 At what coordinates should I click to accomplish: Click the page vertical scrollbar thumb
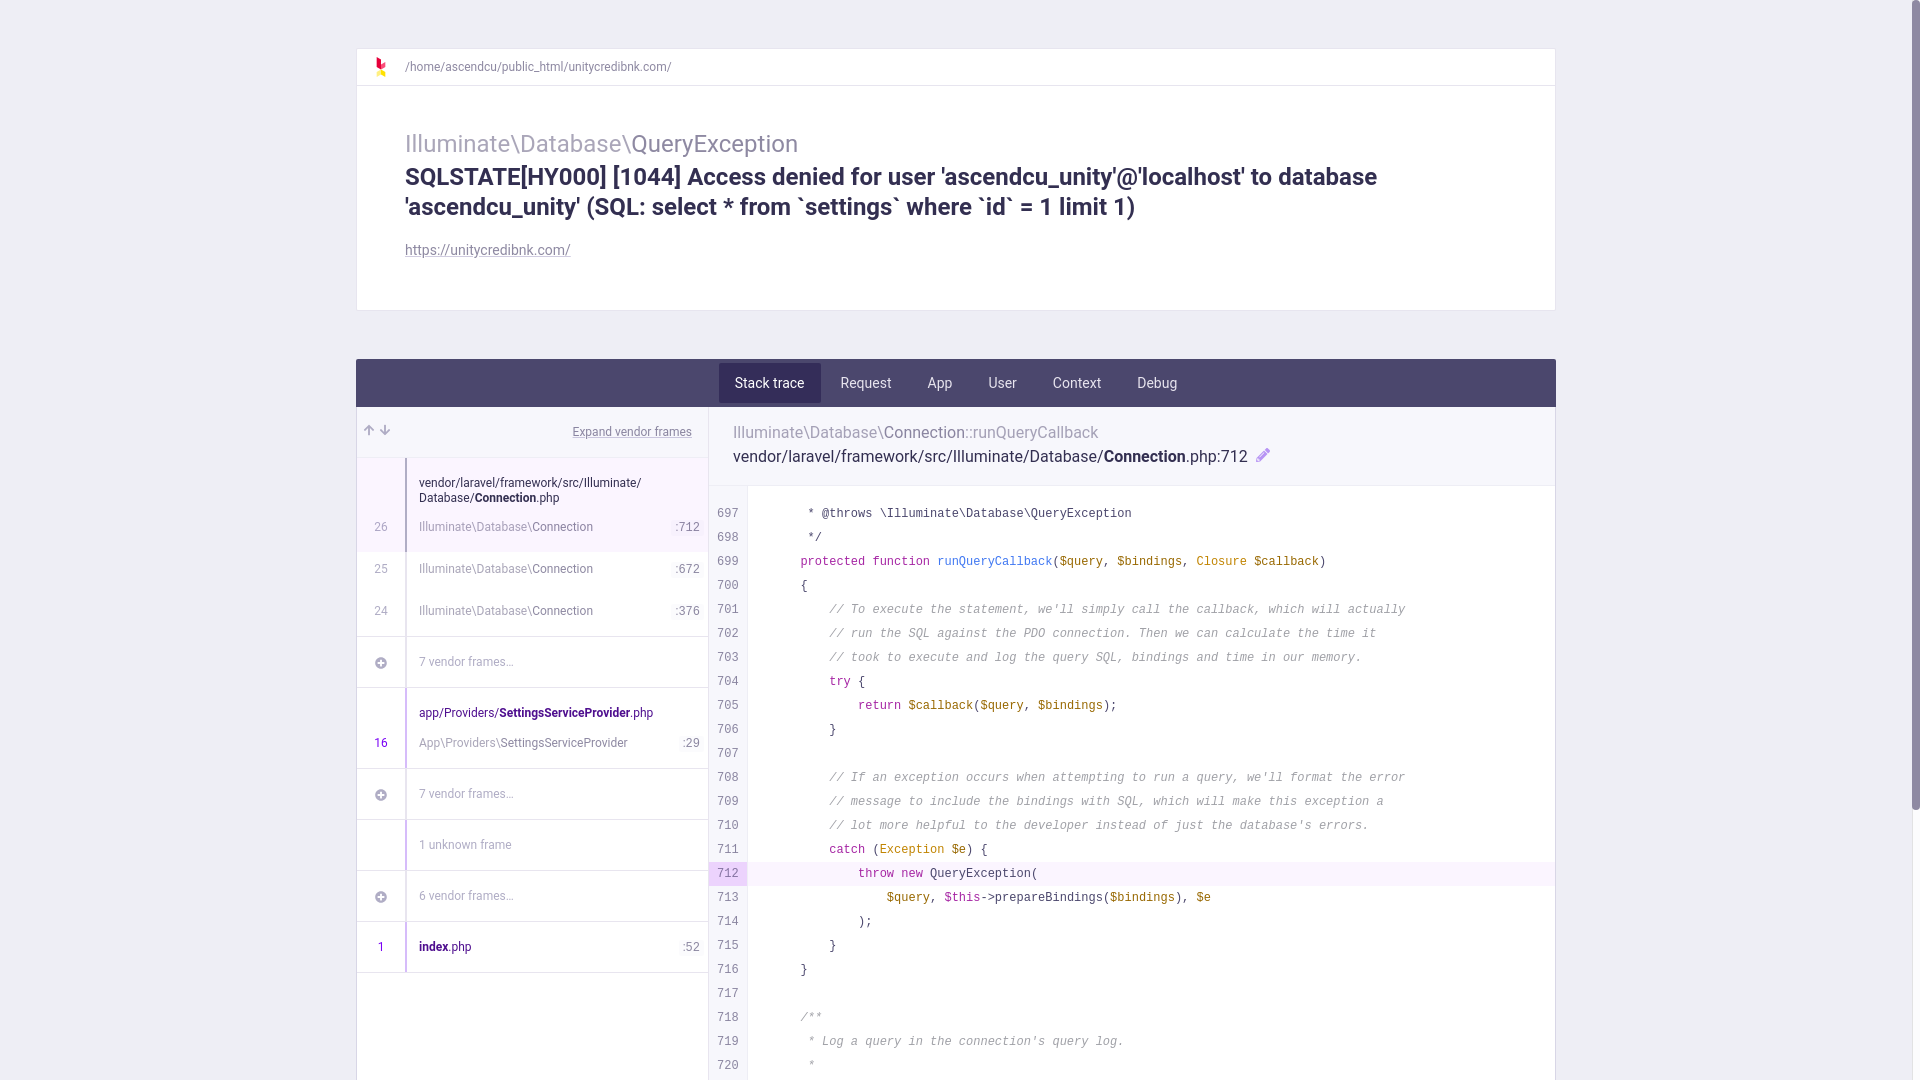tap(1915, 404)
